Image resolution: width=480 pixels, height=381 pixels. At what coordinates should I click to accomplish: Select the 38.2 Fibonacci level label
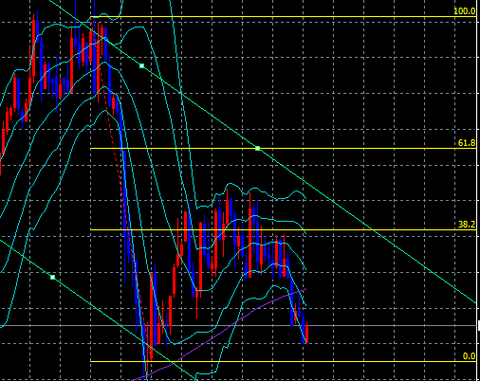pyautogui.click(x=467, y=225)
